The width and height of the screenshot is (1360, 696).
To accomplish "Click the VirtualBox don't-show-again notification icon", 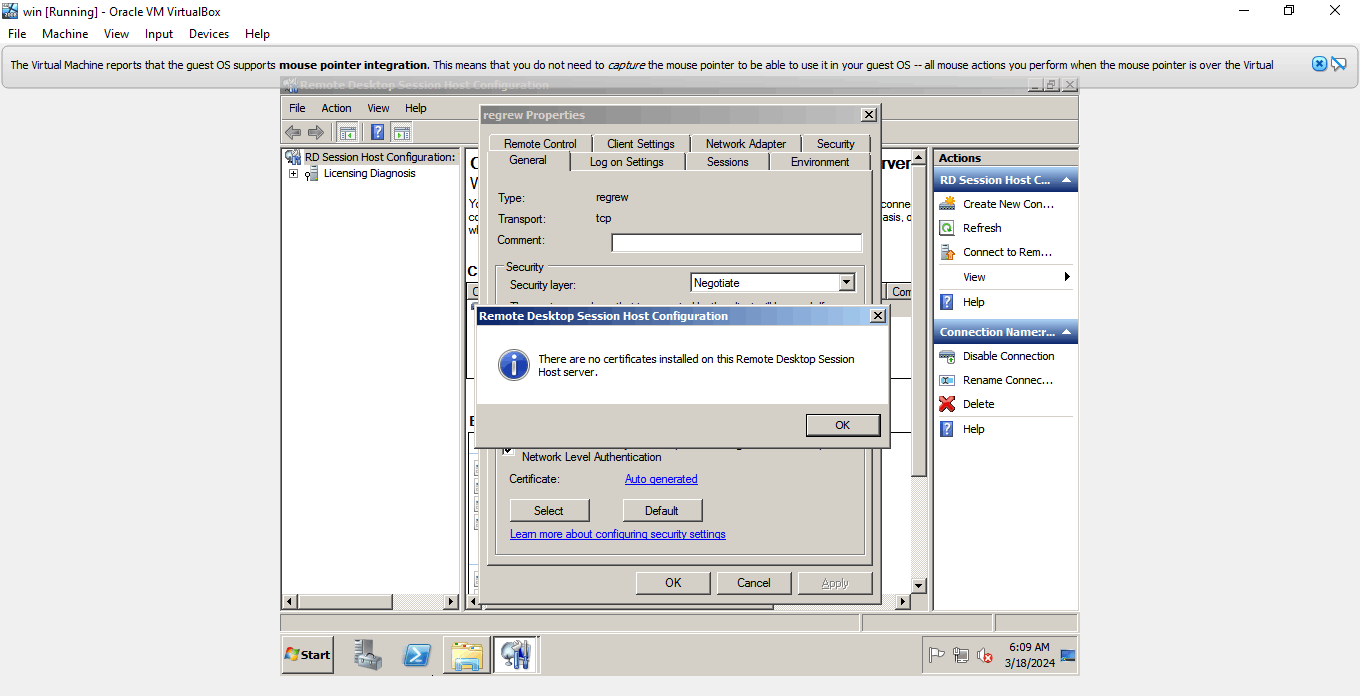I will click(x=1338, y=64).
